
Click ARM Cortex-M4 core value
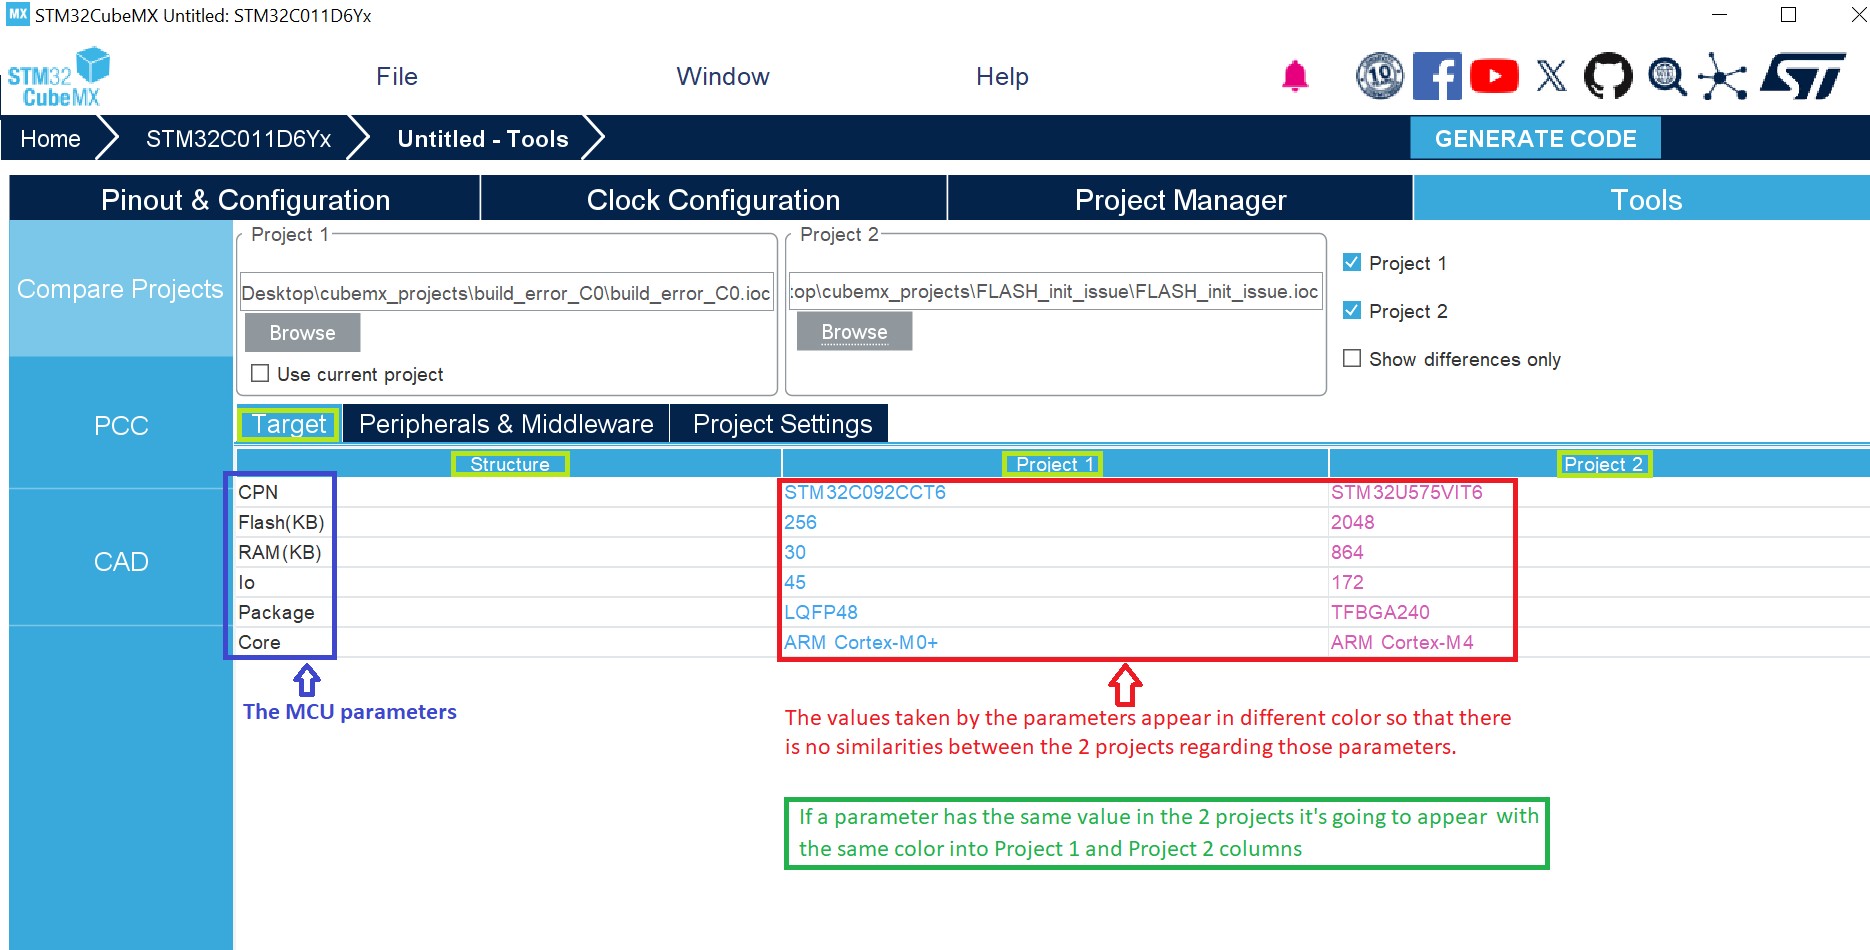(1402, 642)
